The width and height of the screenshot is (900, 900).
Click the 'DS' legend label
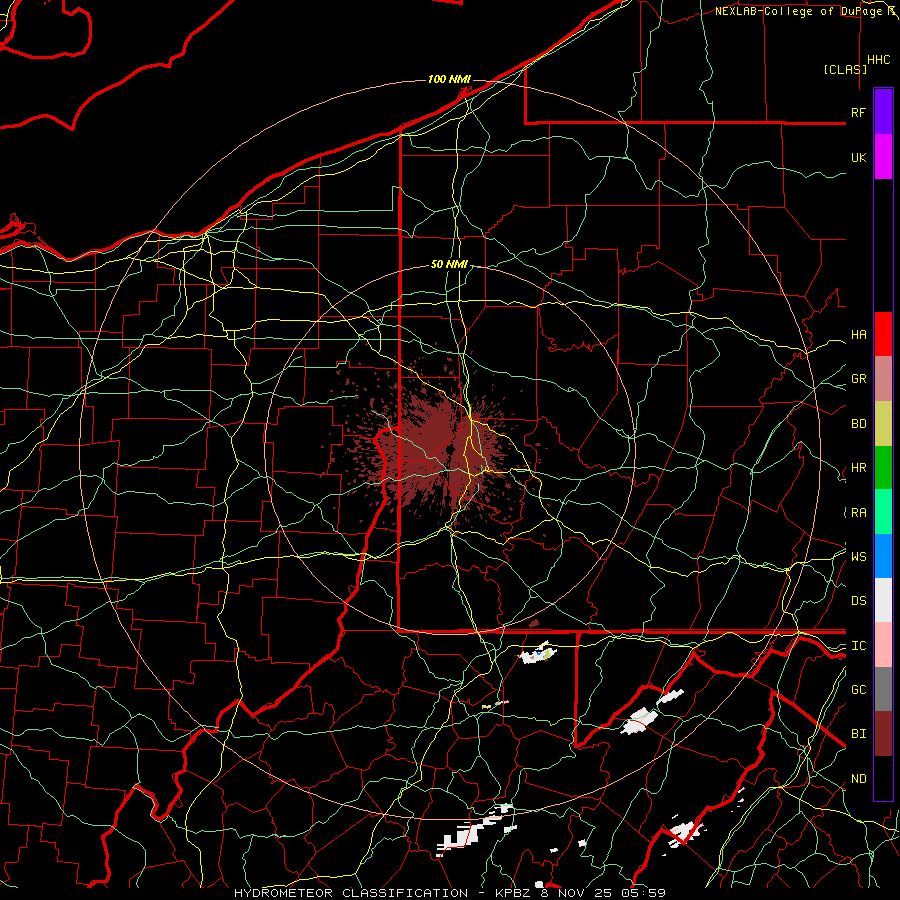pyautogui.click(x=858, y=601)
